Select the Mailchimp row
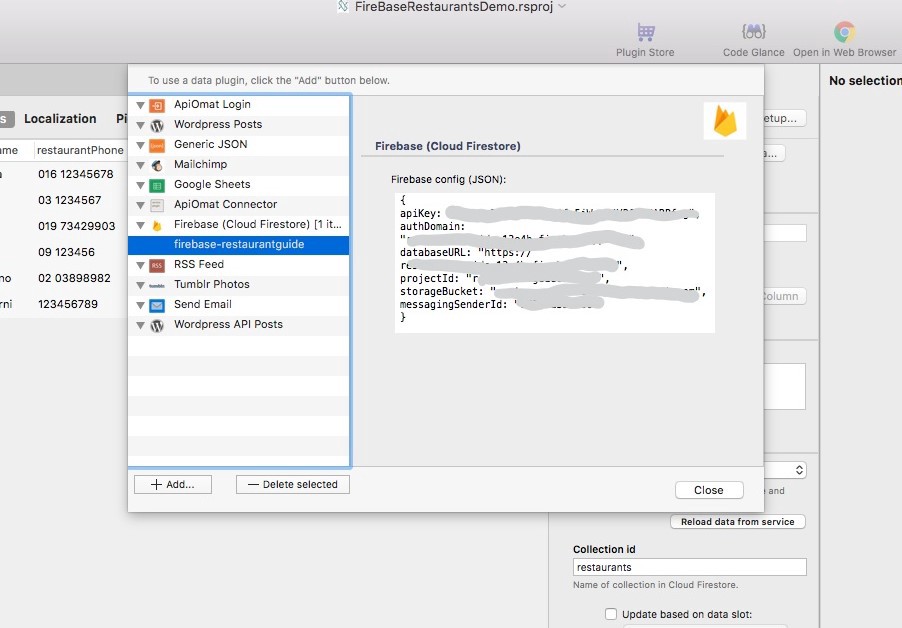Viewport: 902px width, 628px height. (239, 164)
